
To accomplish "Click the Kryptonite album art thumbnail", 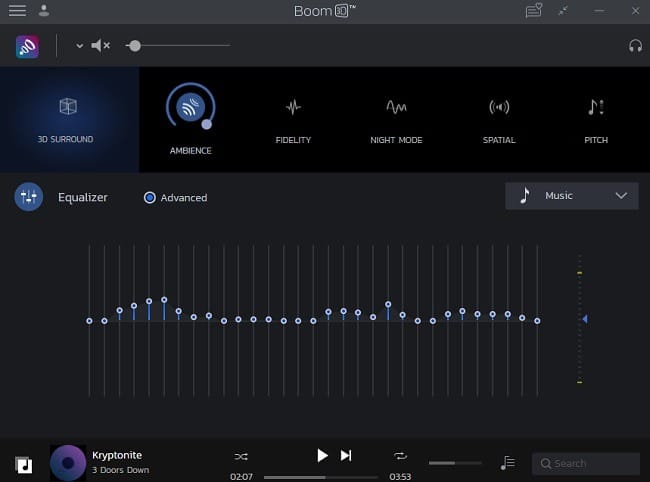I will pos(68,463).
